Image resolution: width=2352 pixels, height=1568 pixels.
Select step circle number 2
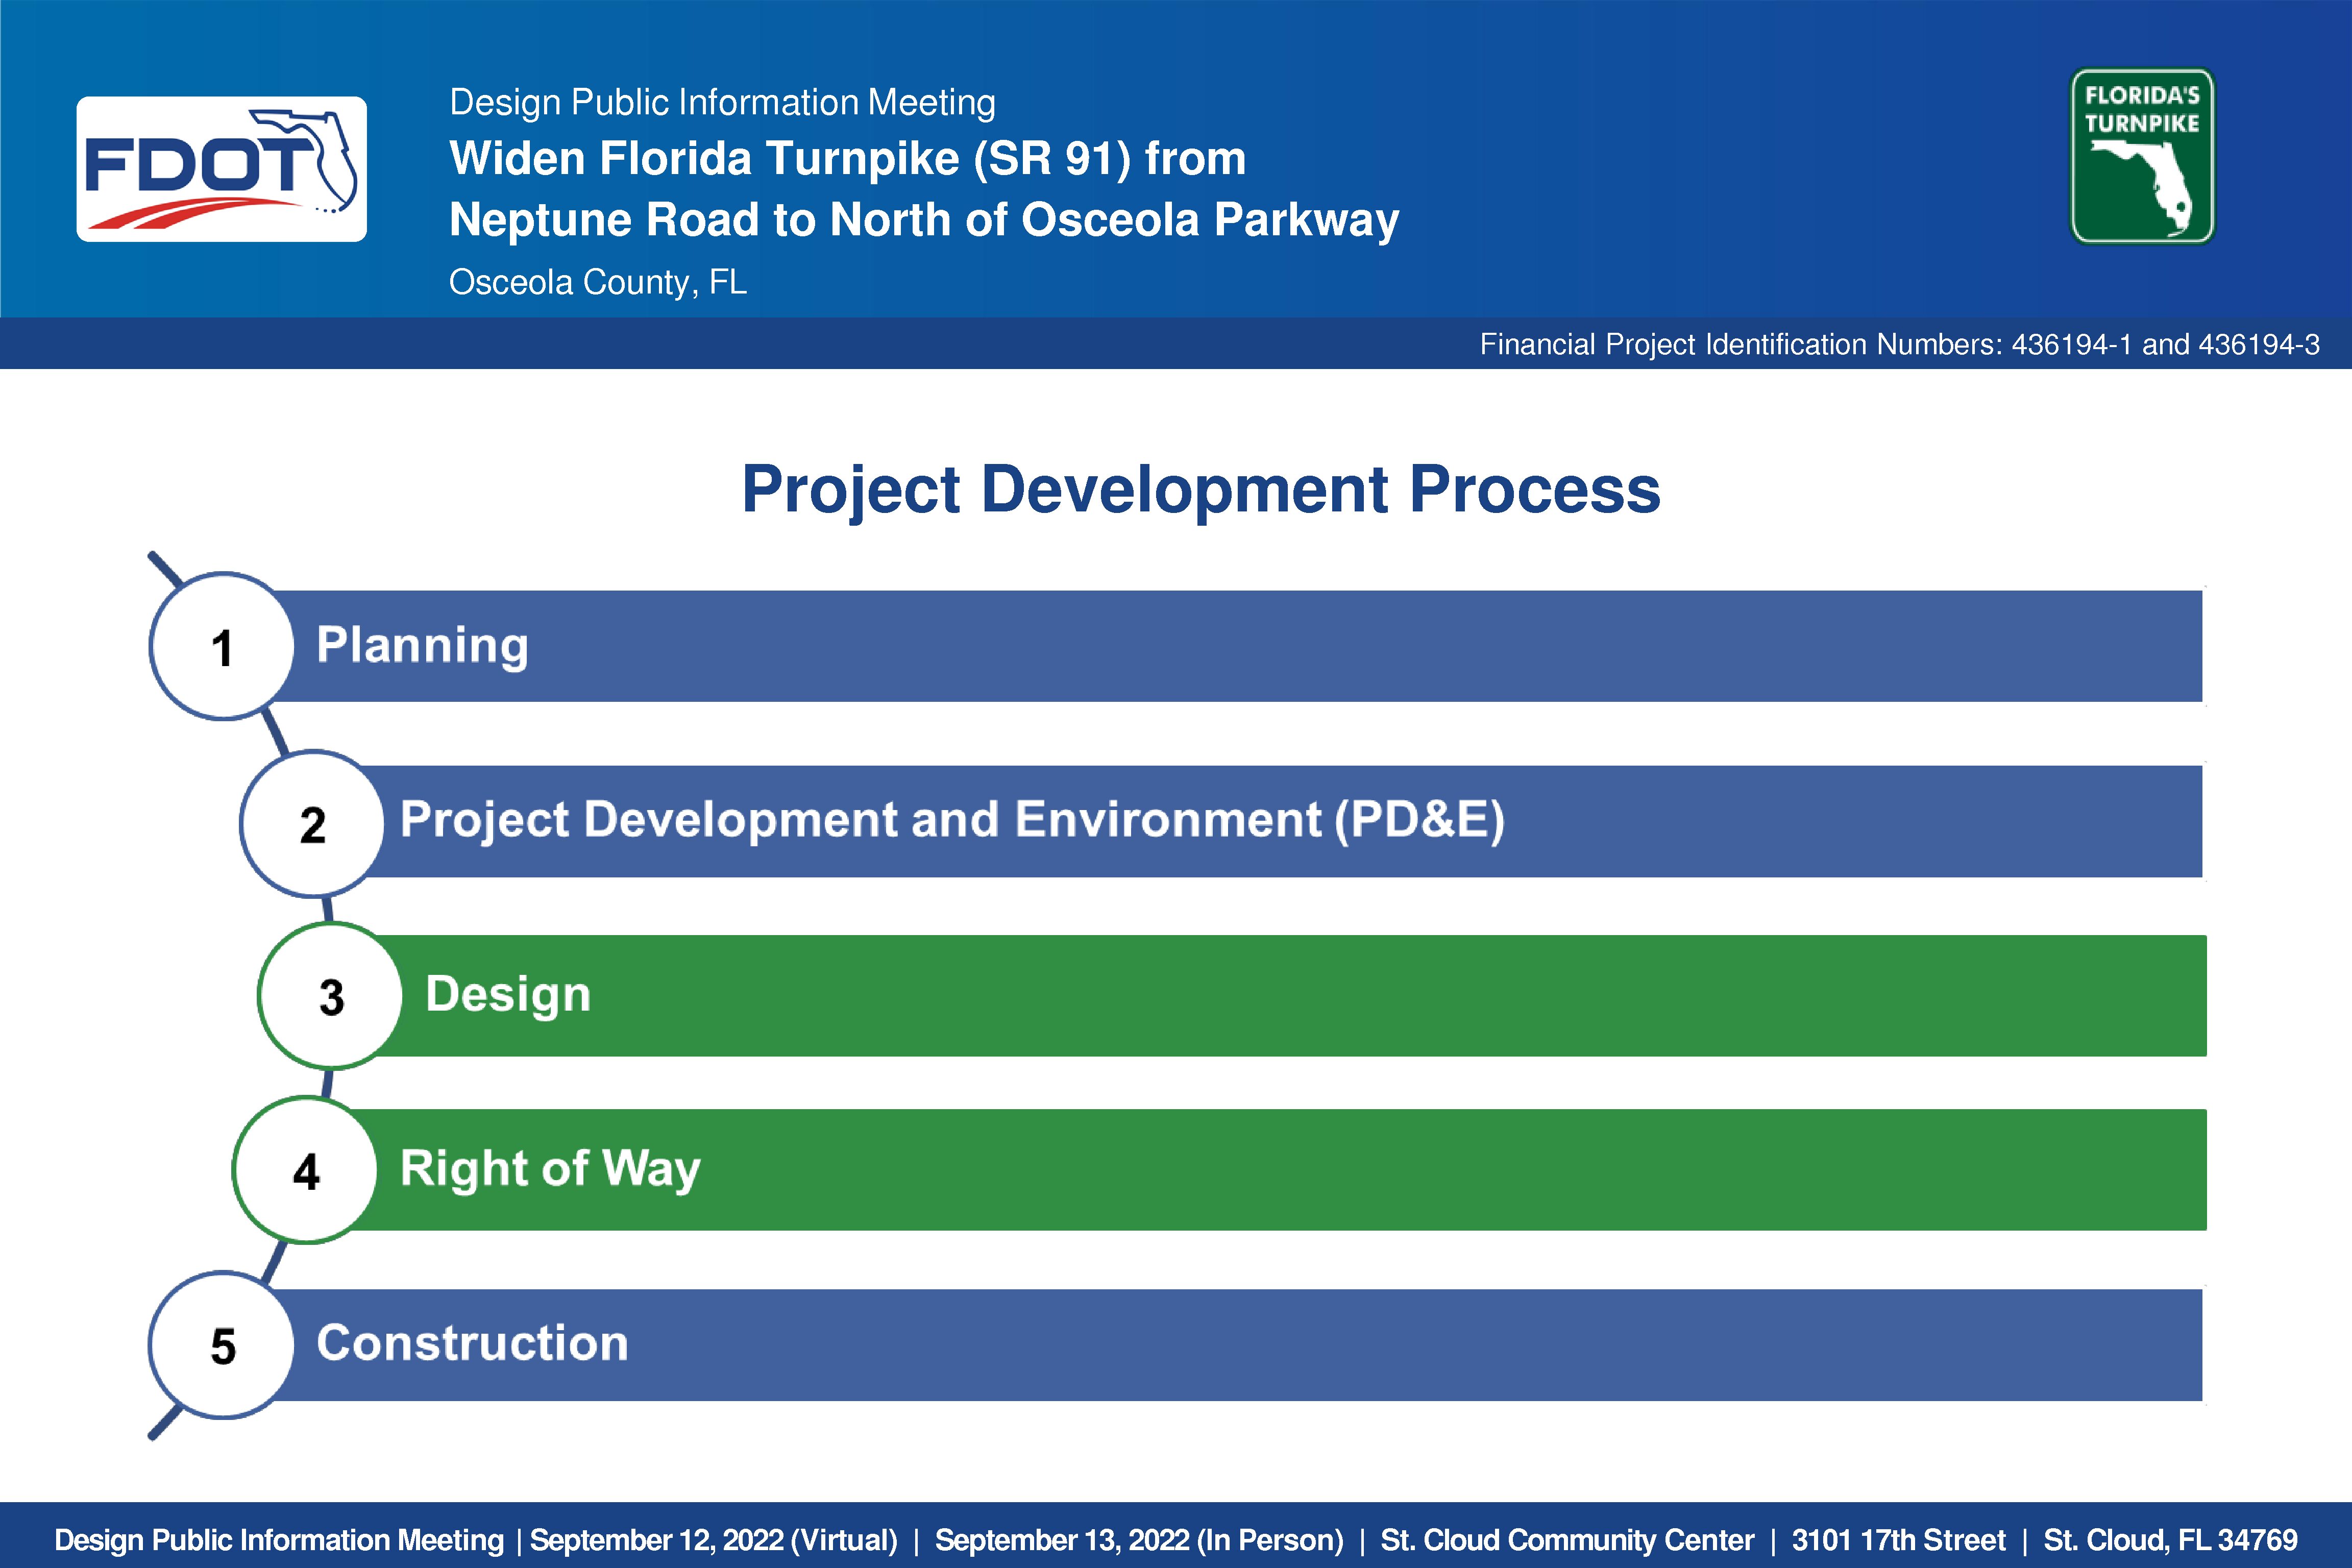[x=312, y=824]
